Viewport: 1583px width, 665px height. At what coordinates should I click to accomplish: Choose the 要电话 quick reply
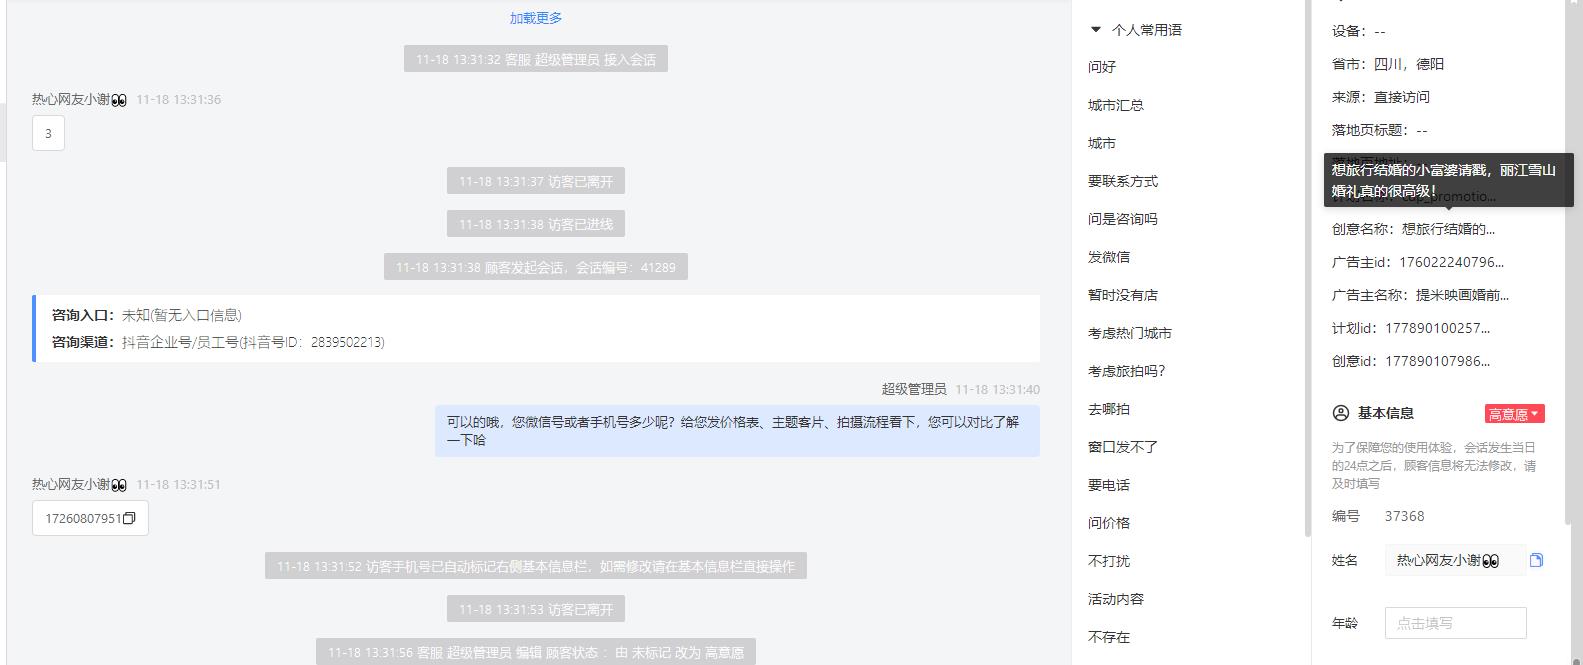[1109, 485]
